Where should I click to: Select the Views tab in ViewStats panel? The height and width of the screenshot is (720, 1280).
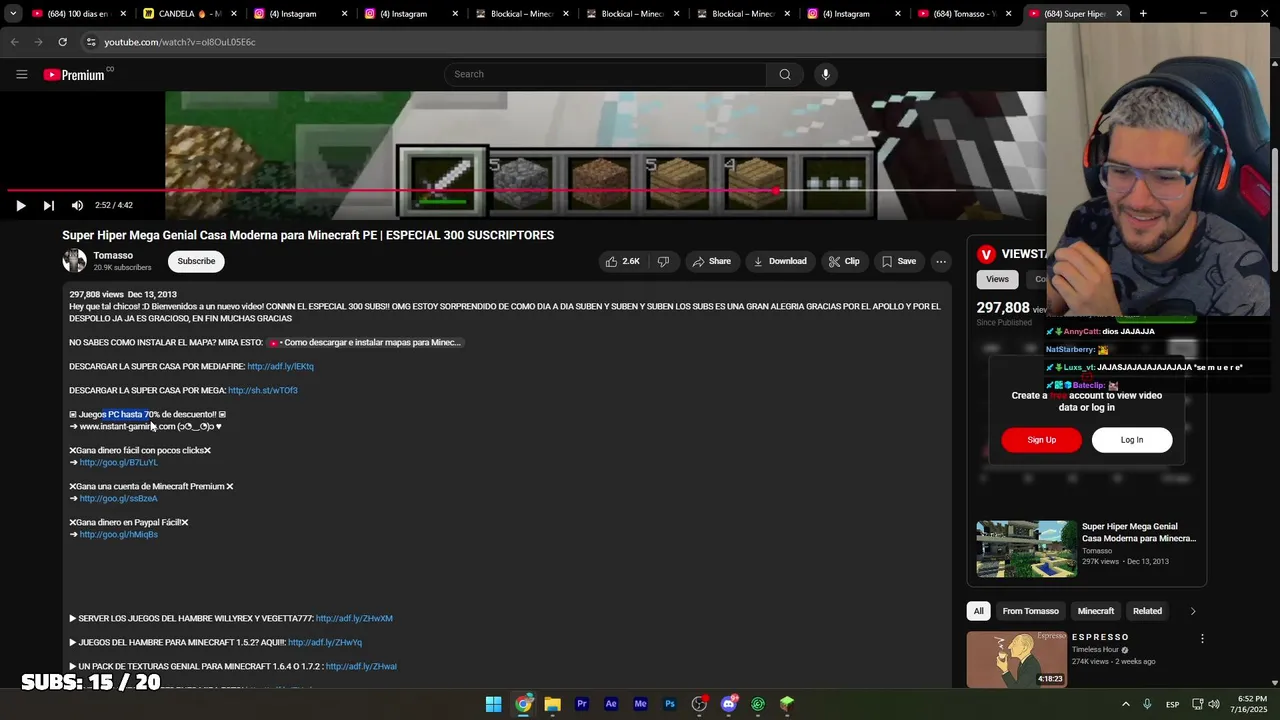pos(997,279)
